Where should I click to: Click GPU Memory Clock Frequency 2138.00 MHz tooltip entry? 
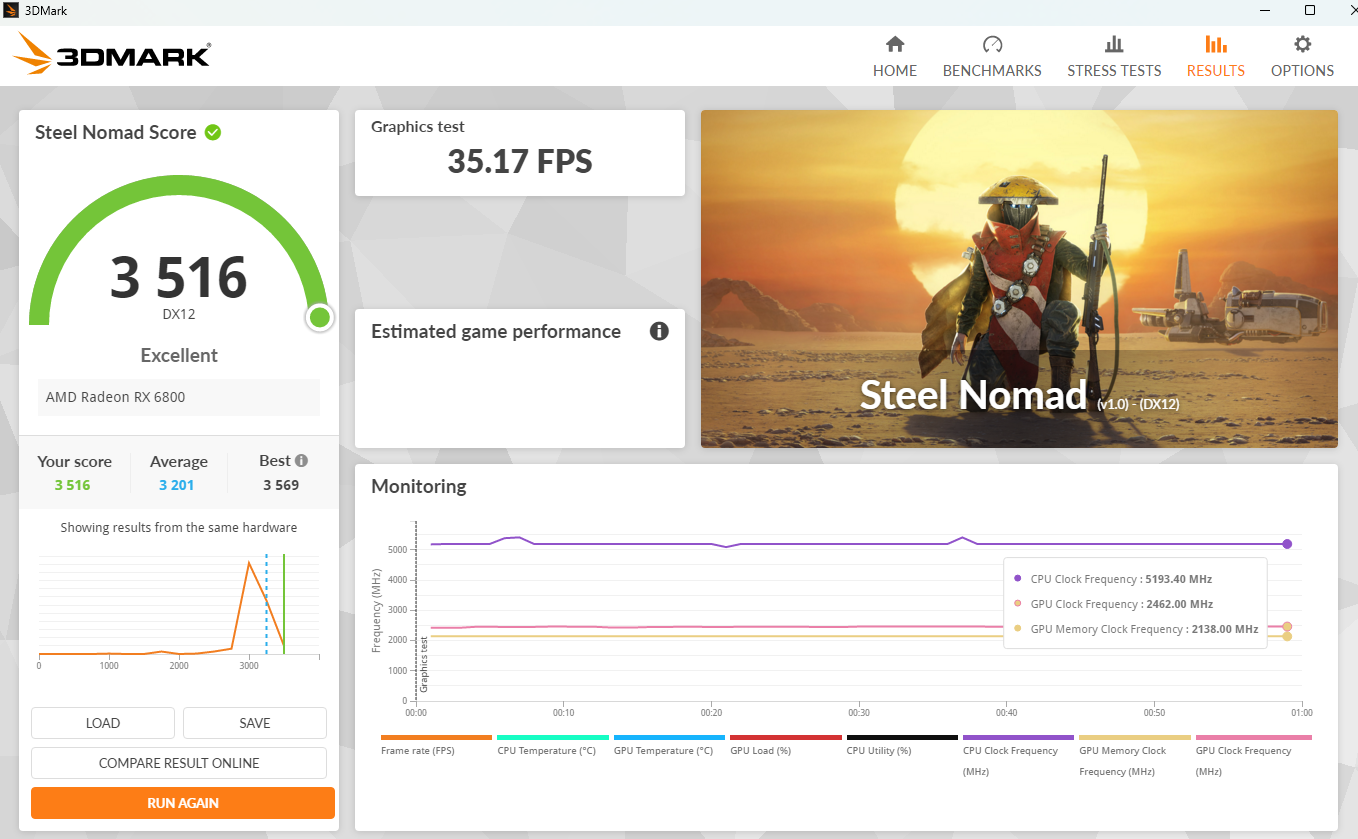pyautogui.click(x=1136, y=629)
